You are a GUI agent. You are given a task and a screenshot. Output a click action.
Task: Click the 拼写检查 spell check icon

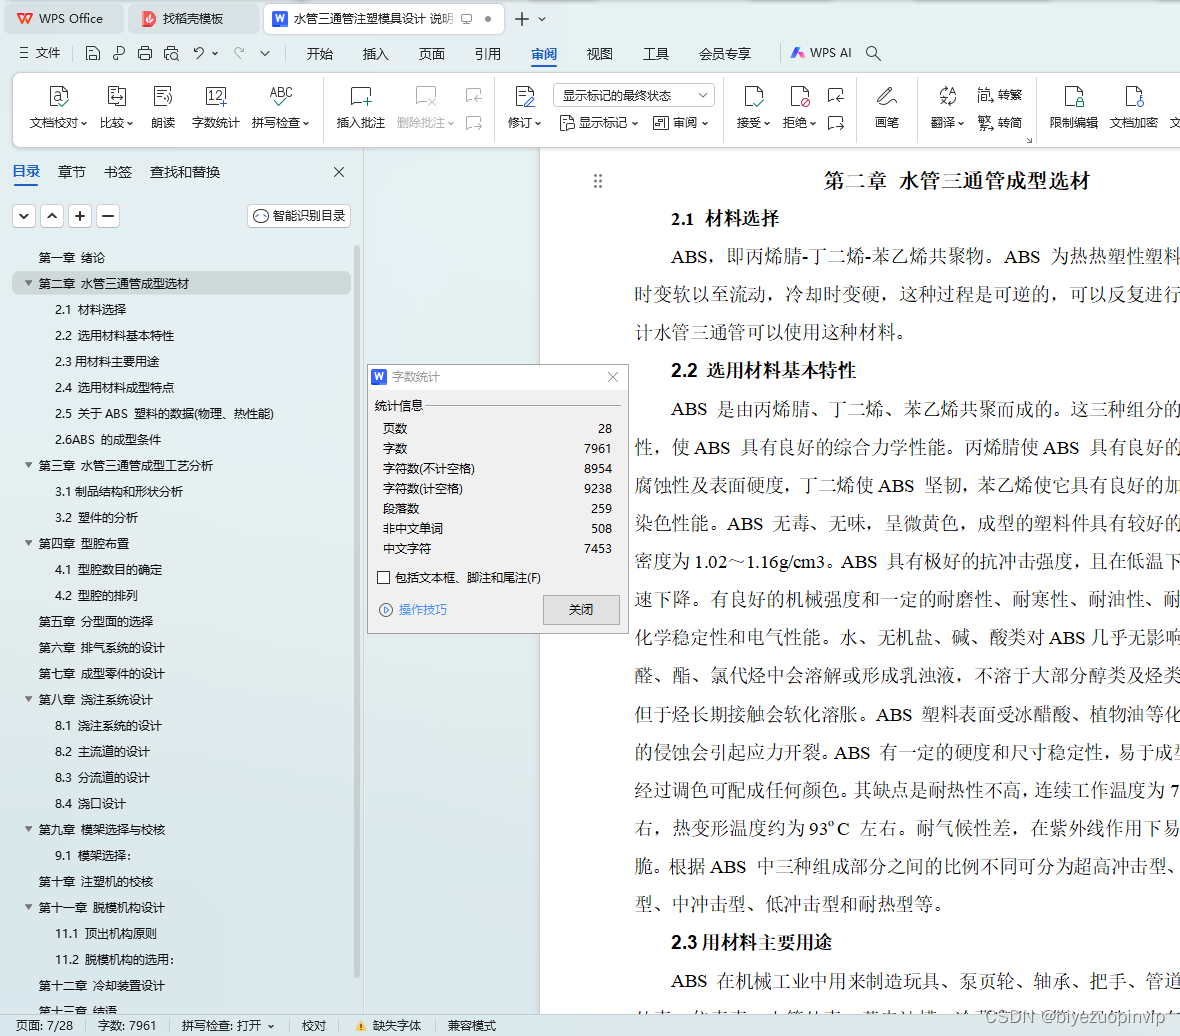pyautogui.click(x=281, y=96)
